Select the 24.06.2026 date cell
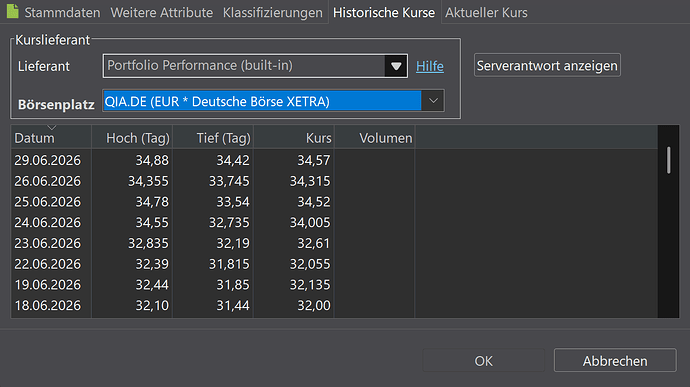 coord(48,222)
